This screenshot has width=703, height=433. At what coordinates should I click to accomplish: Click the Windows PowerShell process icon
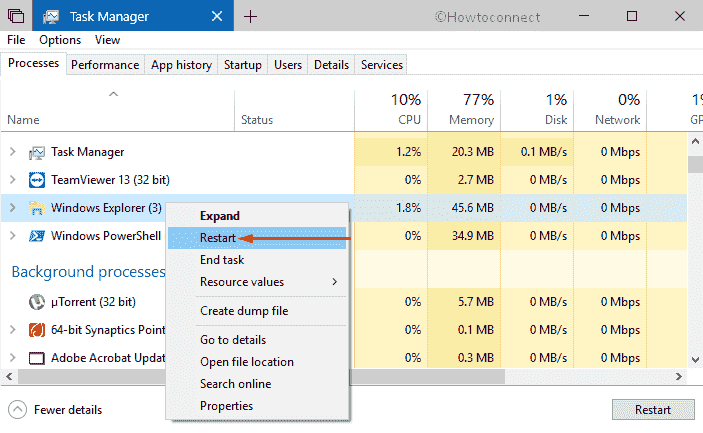[x=37, y=236]
